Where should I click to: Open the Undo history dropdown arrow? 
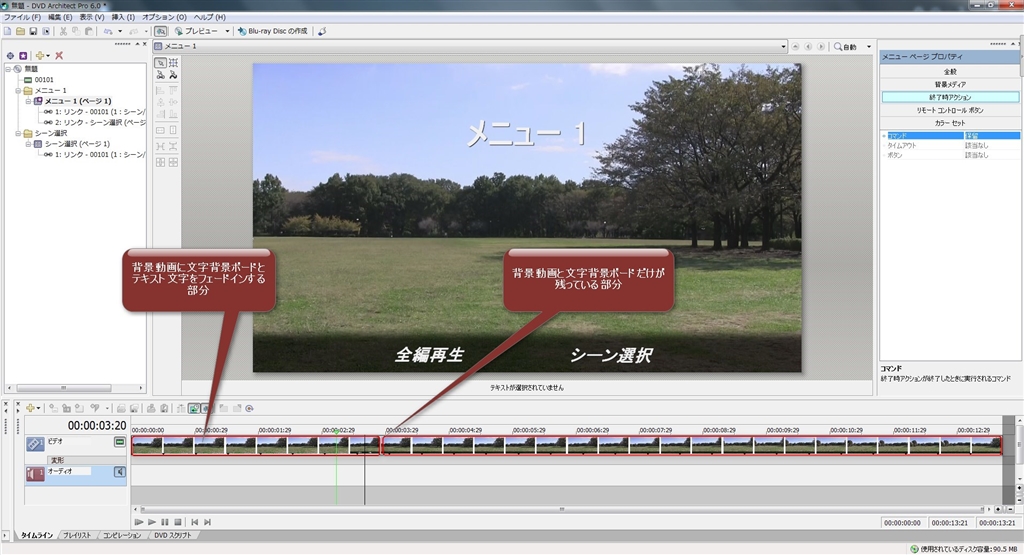[x=120, y=31]
